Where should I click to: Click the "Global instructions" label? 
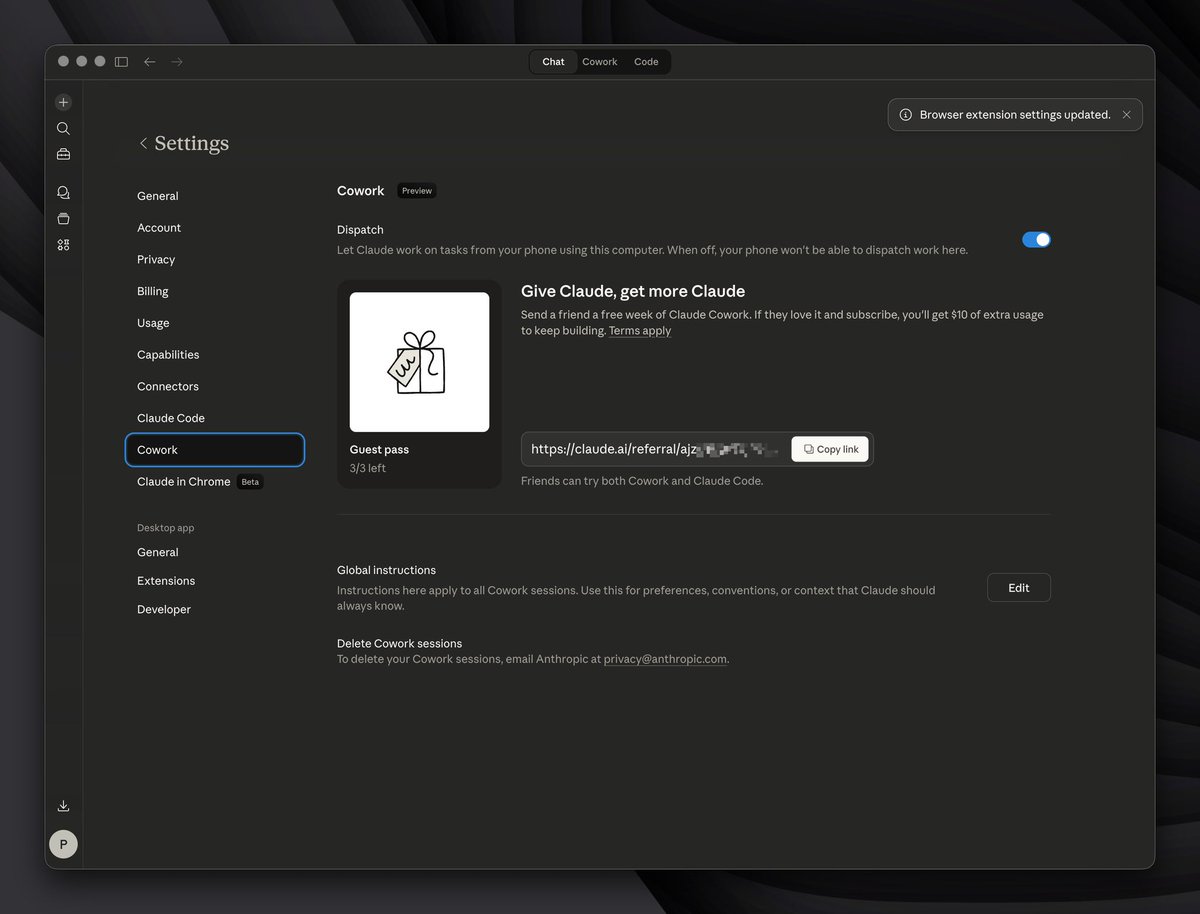[x=386, y=570]
